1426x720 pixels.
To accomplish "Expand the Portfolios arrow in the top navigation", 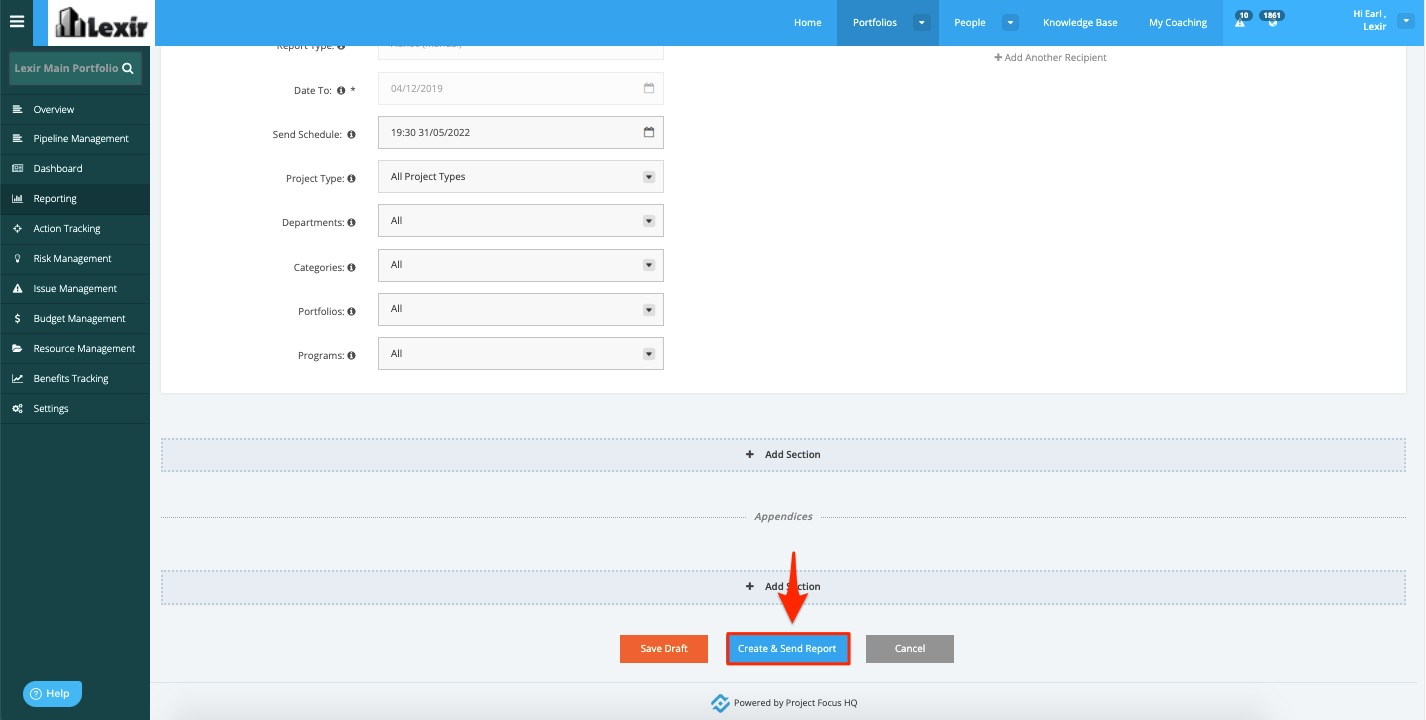I will pos(922,23).
